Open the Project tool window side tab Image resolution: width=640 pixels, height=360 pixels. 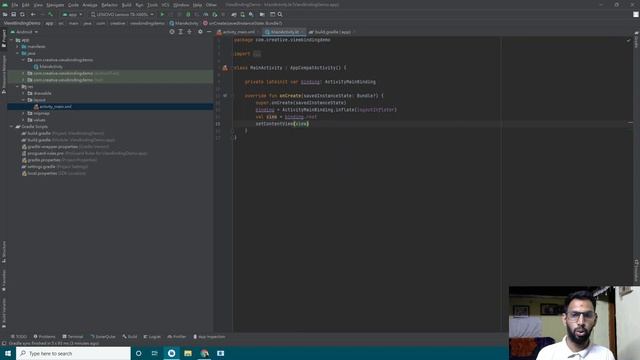4,38
